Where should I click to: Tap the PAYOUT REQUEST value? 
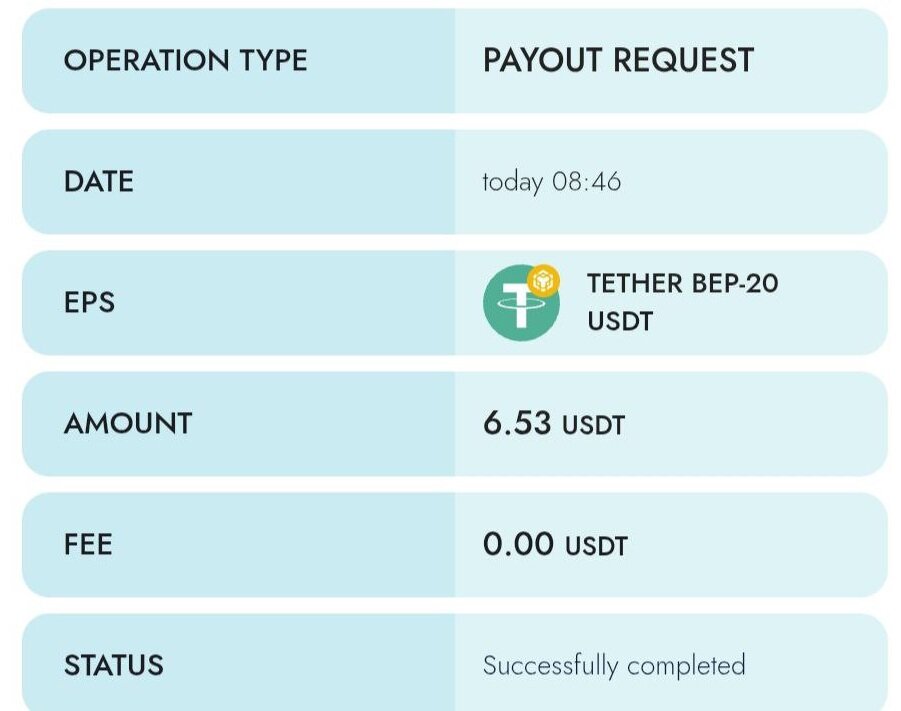coord(618,60)
